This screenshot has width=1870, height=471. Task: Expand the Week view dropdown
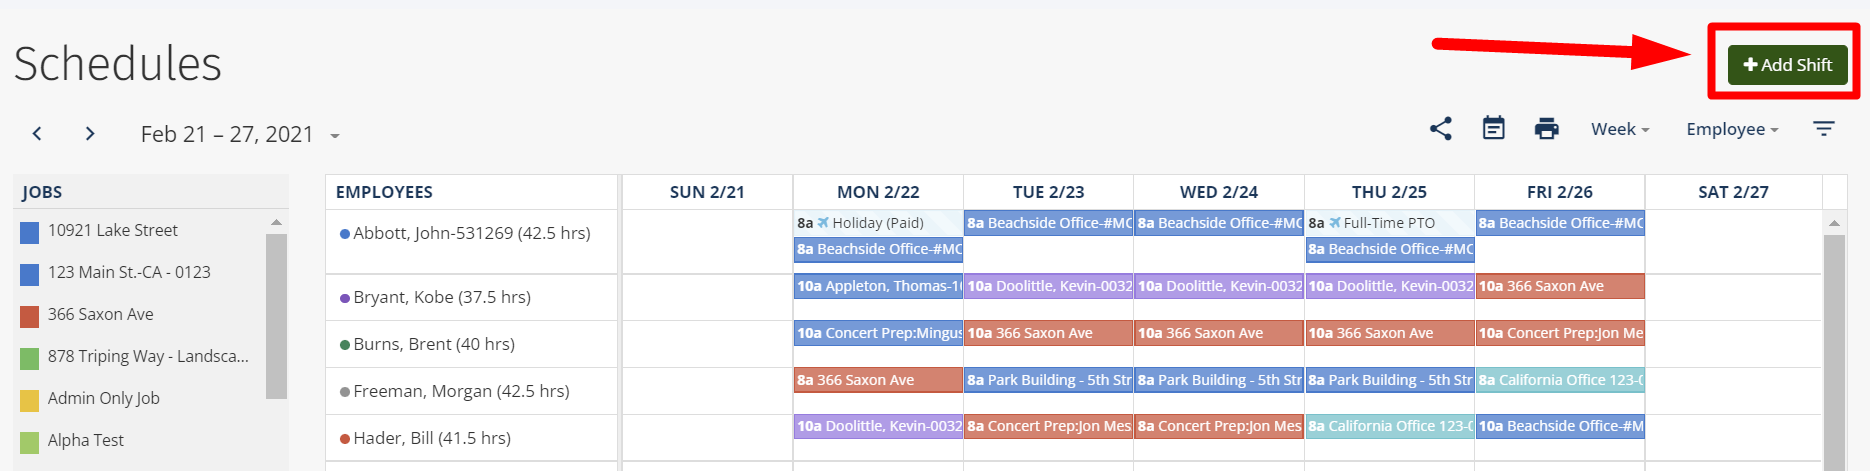tap(1620, 129)
